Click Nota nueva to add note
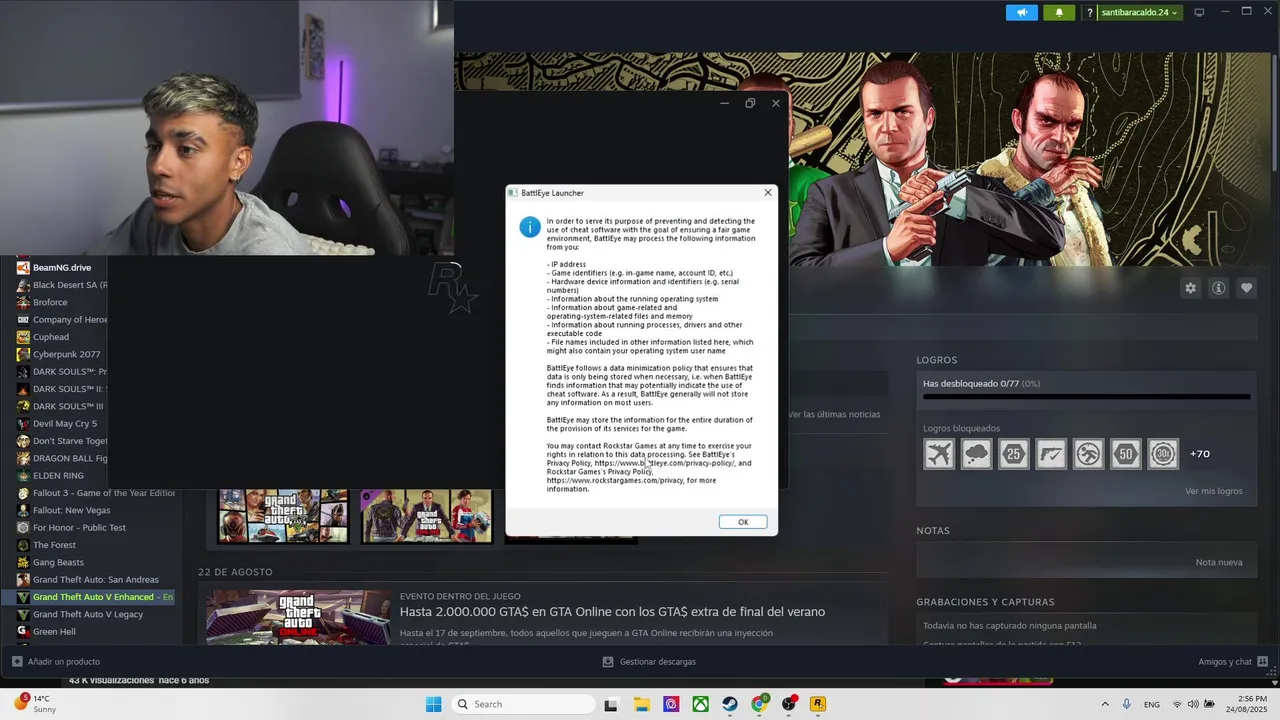 click(1218, 562)
